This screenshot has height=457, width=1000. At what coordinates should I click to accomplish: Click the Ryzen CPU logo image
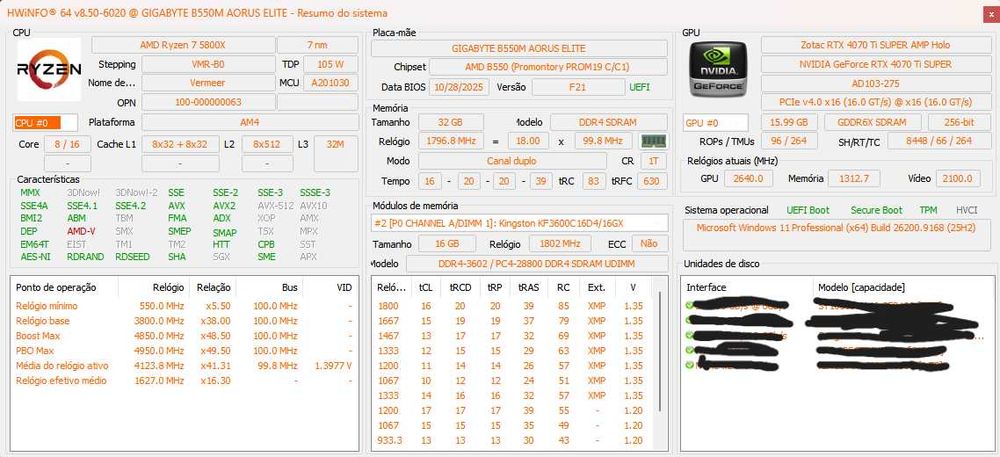point(48,69)
